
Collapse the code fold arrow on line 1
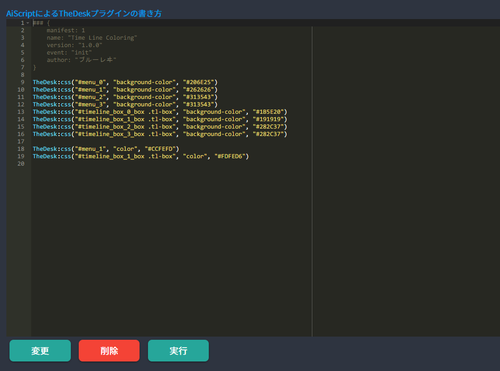(x=28, y=23)
